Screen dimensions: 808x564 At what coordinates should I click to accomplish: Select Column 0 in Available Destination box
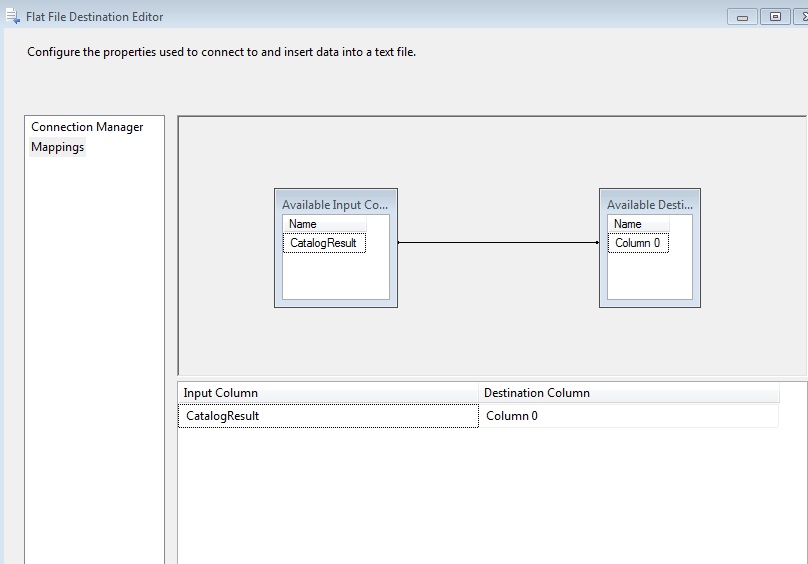(638, 243)
